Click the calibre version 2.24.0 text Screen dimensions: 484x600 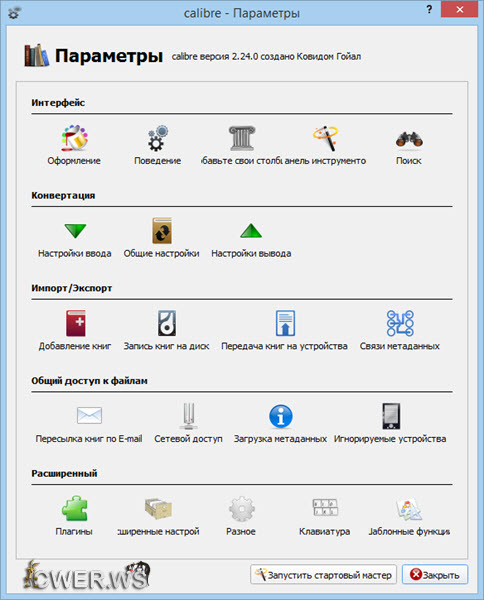pos(266,57)
